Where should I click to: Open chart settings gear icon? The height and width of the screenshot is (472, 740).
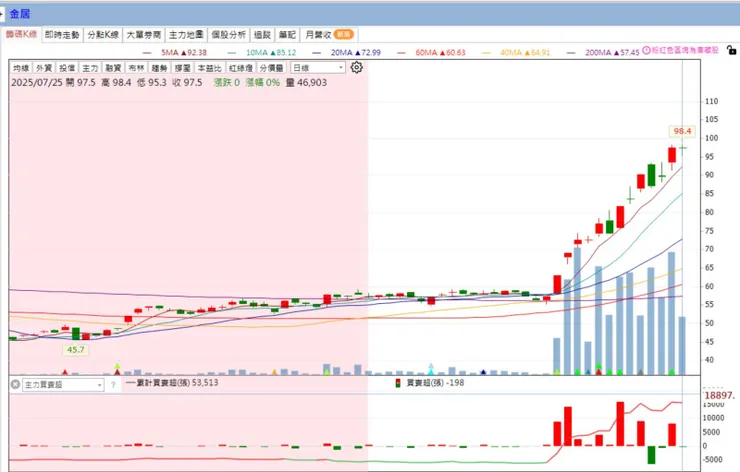click(x=356, y=67)
